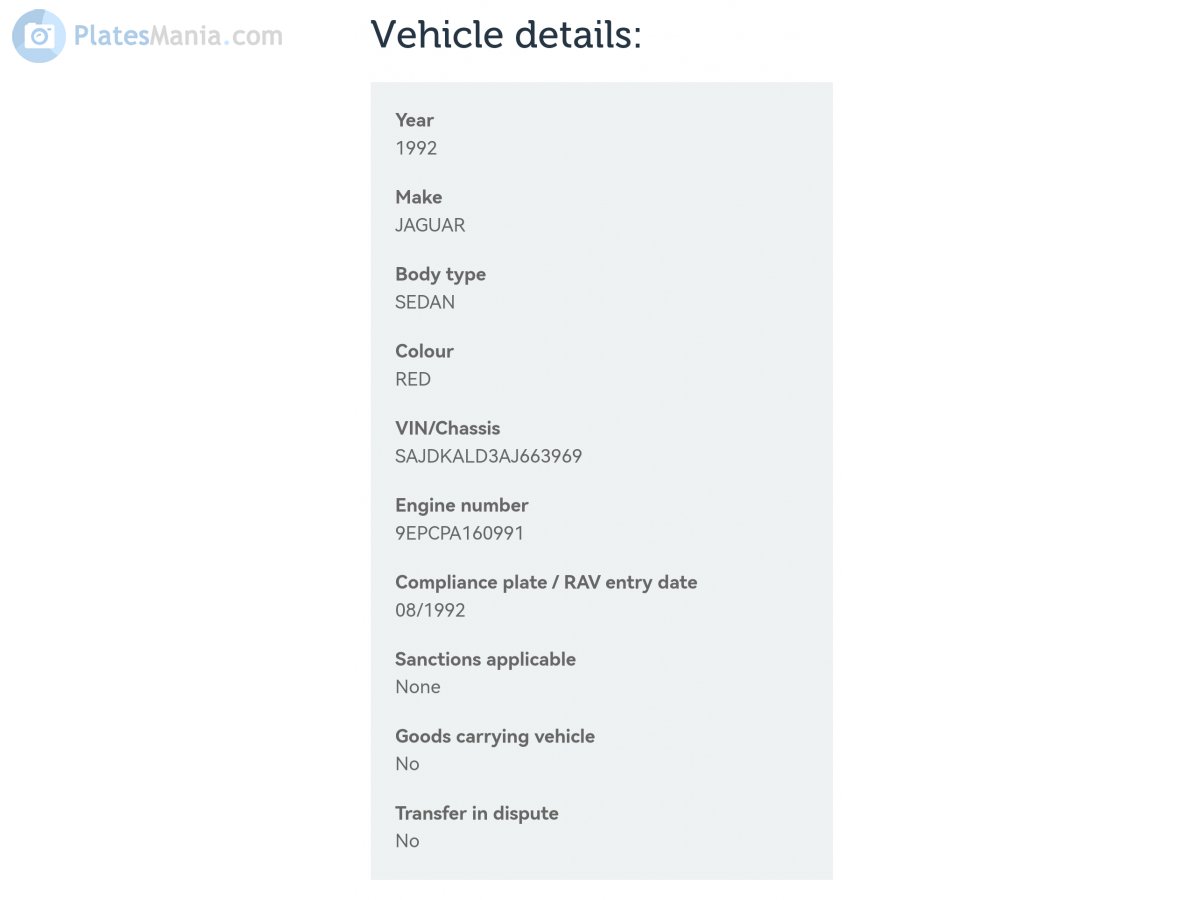1200x900 pixels.
Task: Click the Engine number label
Action: coord(461,505)
